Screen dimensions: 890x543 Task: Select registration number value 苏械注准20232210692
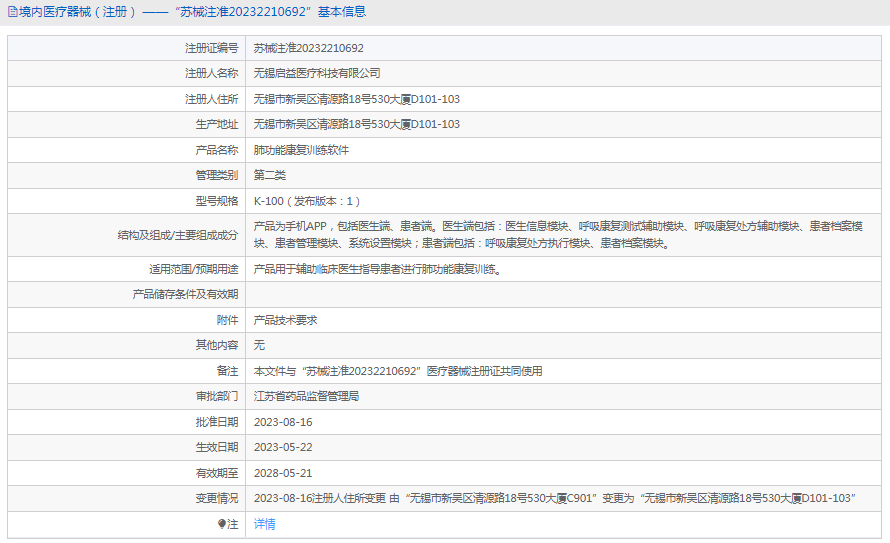coord(308,48)
